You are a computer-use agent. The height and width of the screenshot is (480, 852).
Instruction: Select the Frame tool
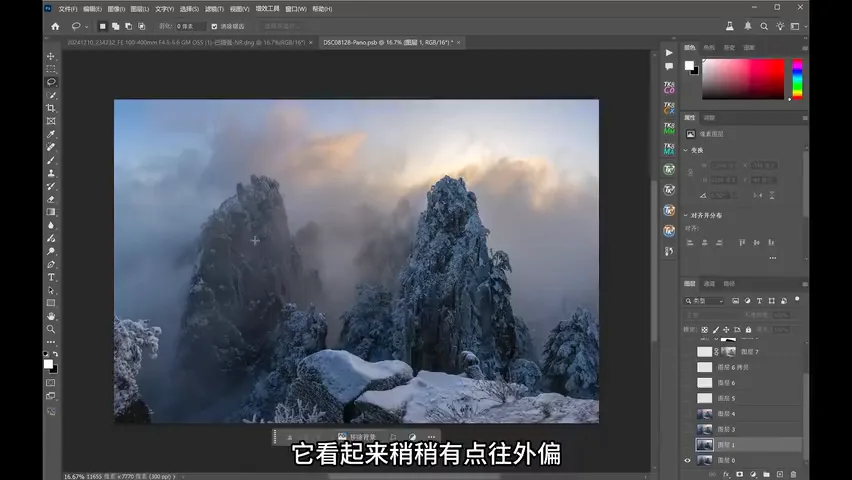pyautogui.click(x=51, y=121)
